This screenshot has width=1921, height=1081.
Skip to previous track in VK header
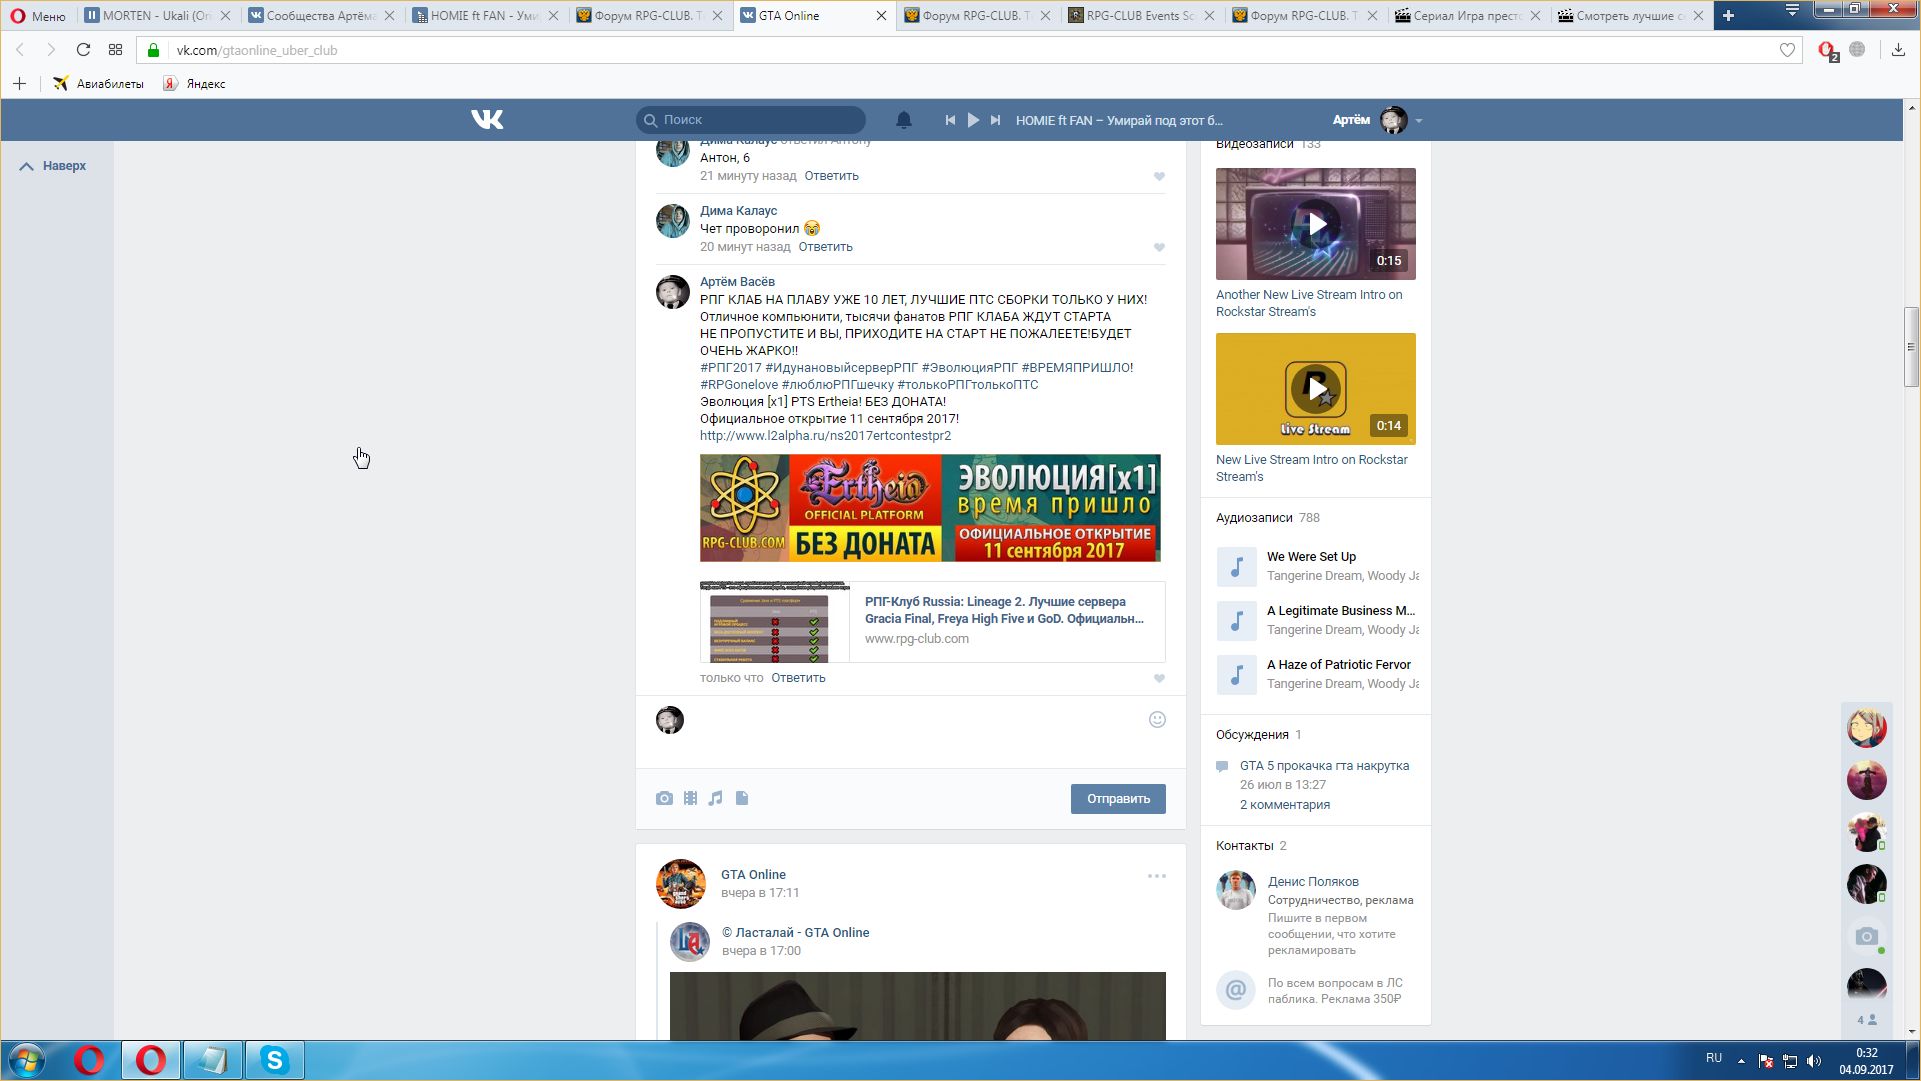[x=950, y=120]
